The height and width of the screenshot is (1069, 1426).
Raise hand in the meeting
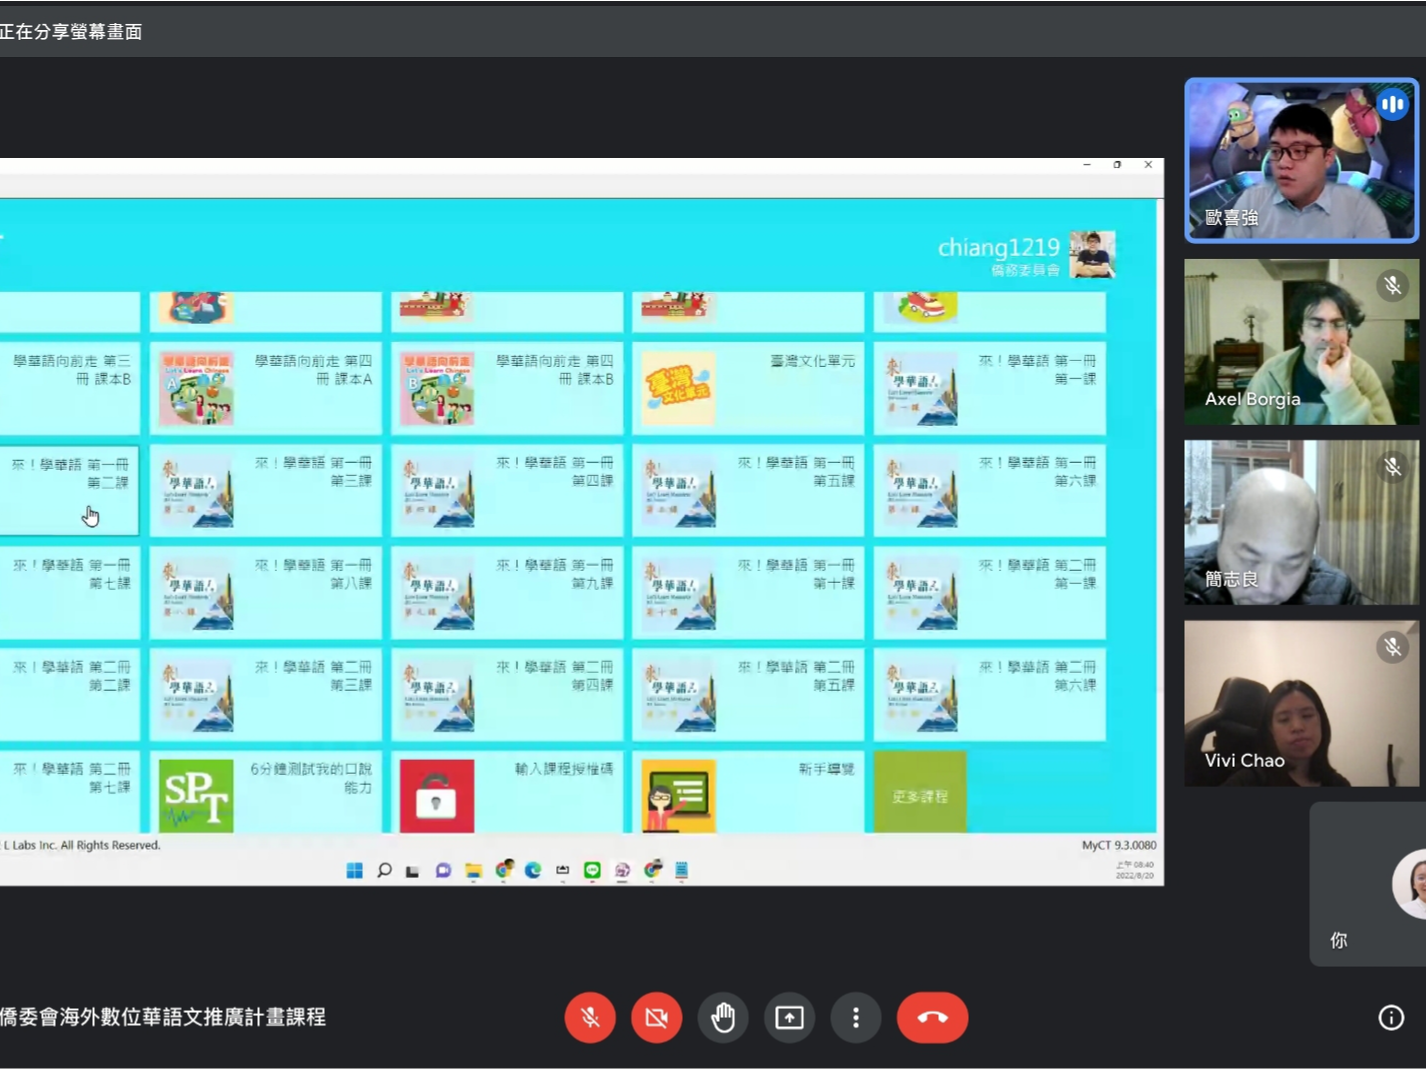point(723,1018)
